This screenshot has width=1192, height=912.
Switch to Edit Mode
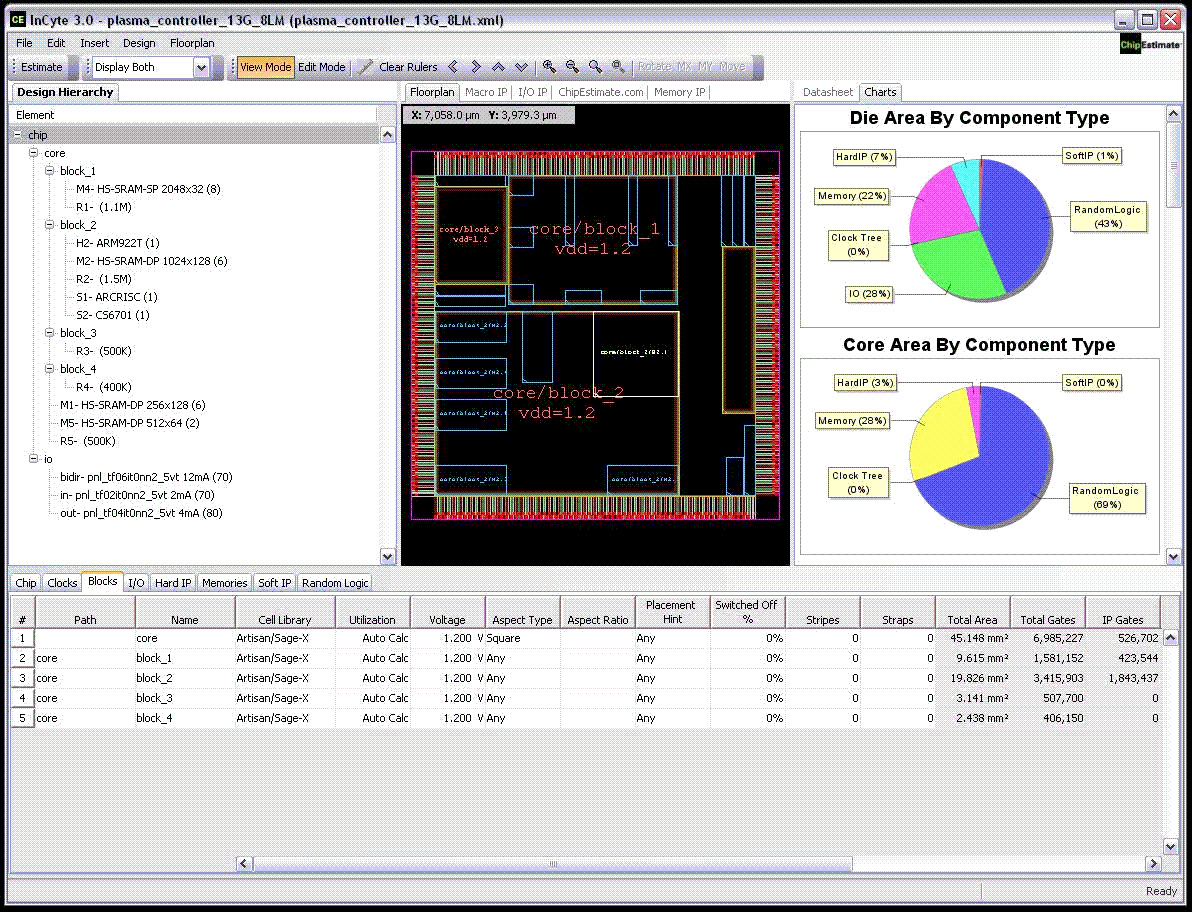click(322, 67)
